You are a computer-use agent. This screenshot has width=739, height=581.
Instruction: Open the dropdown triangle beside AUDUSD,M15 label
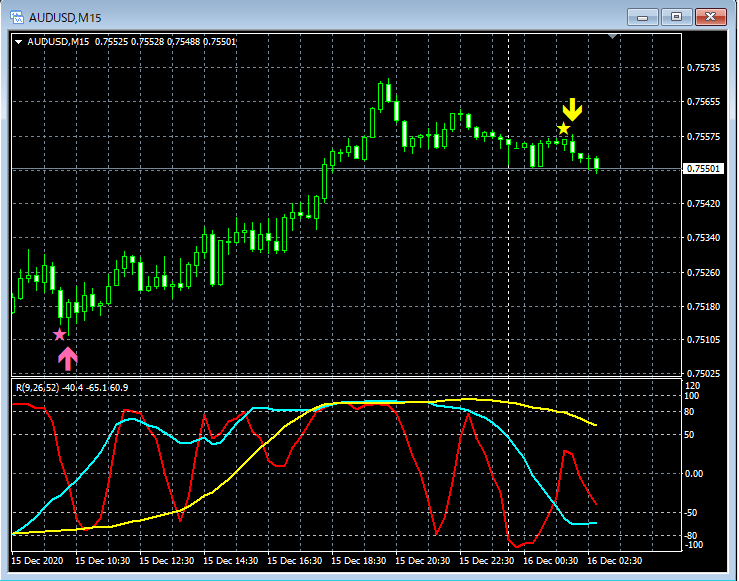coord(18,41)
